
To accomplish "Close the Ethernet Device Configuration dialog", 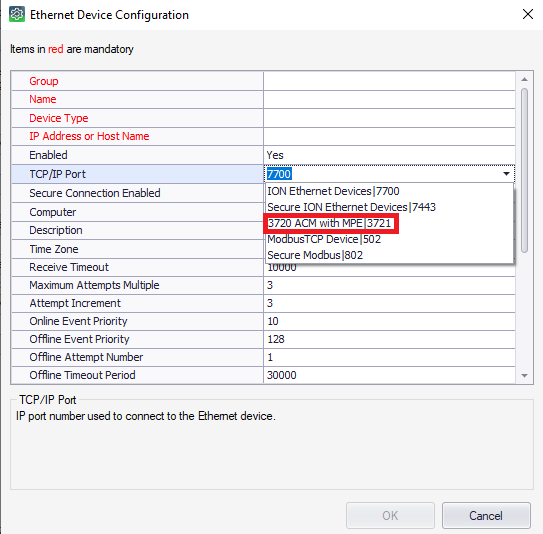I will click(x=527, y=14).
